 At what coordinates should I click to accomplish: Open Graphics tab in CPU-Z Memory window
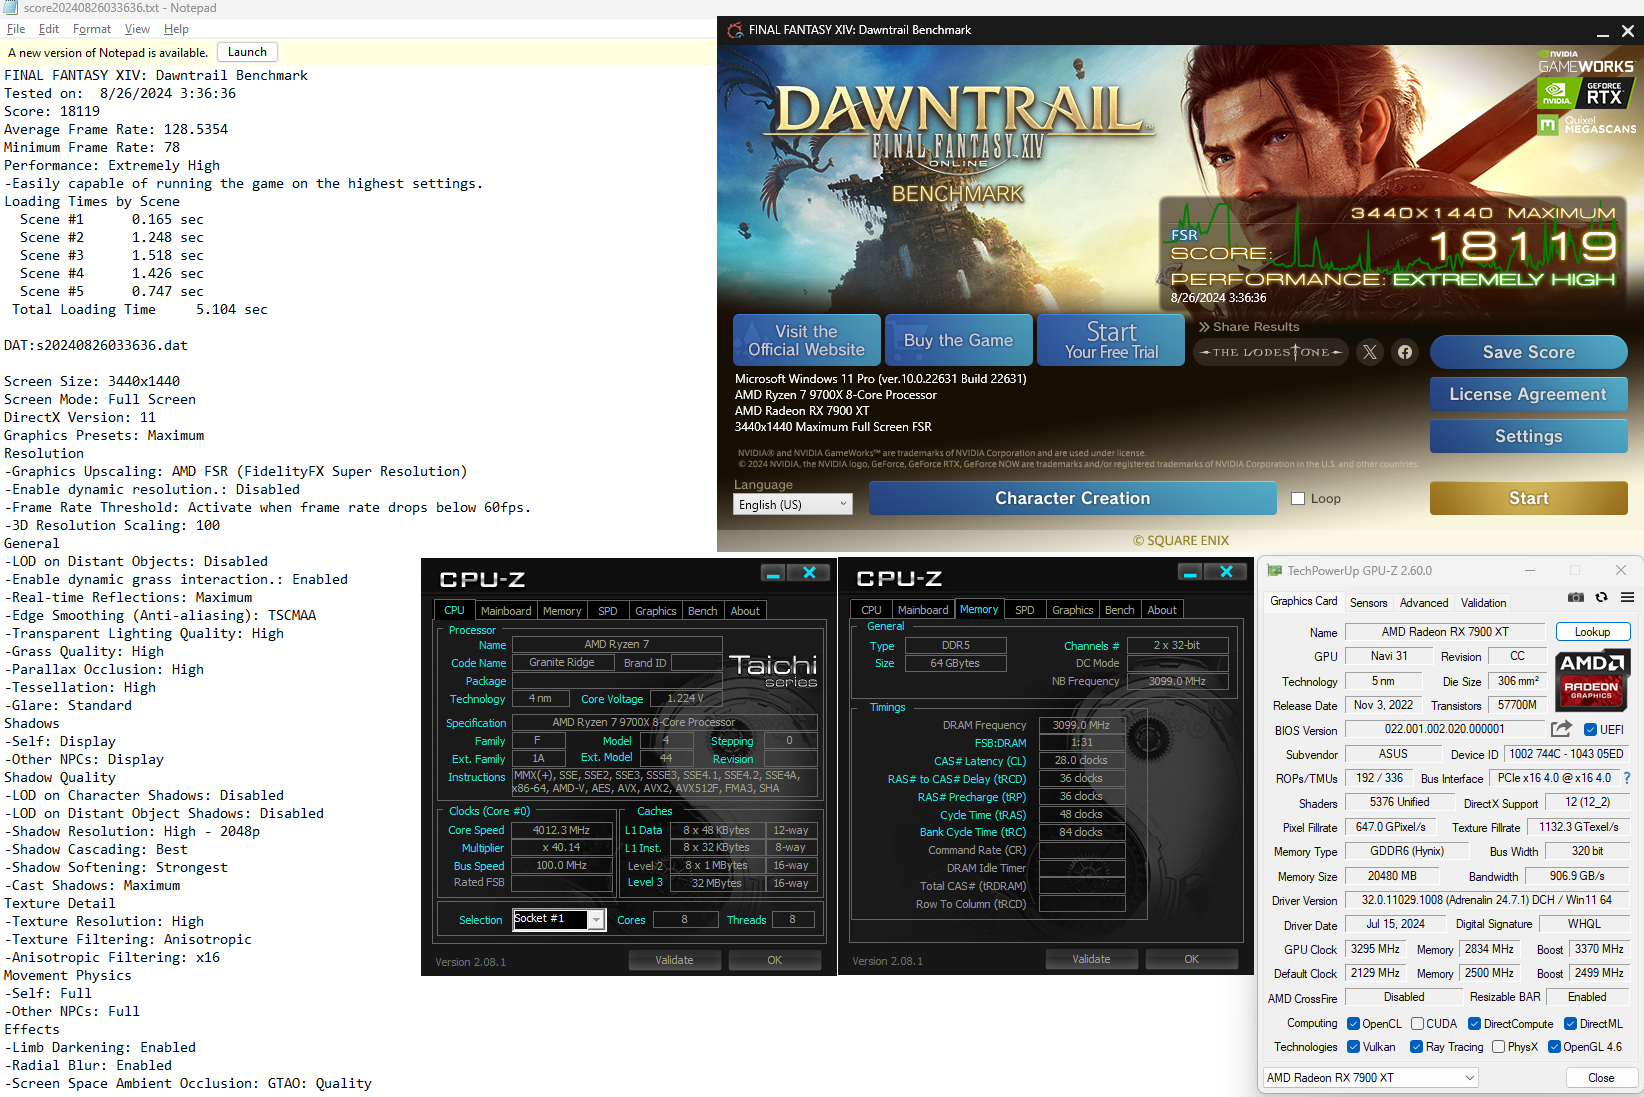point(1072,609)
